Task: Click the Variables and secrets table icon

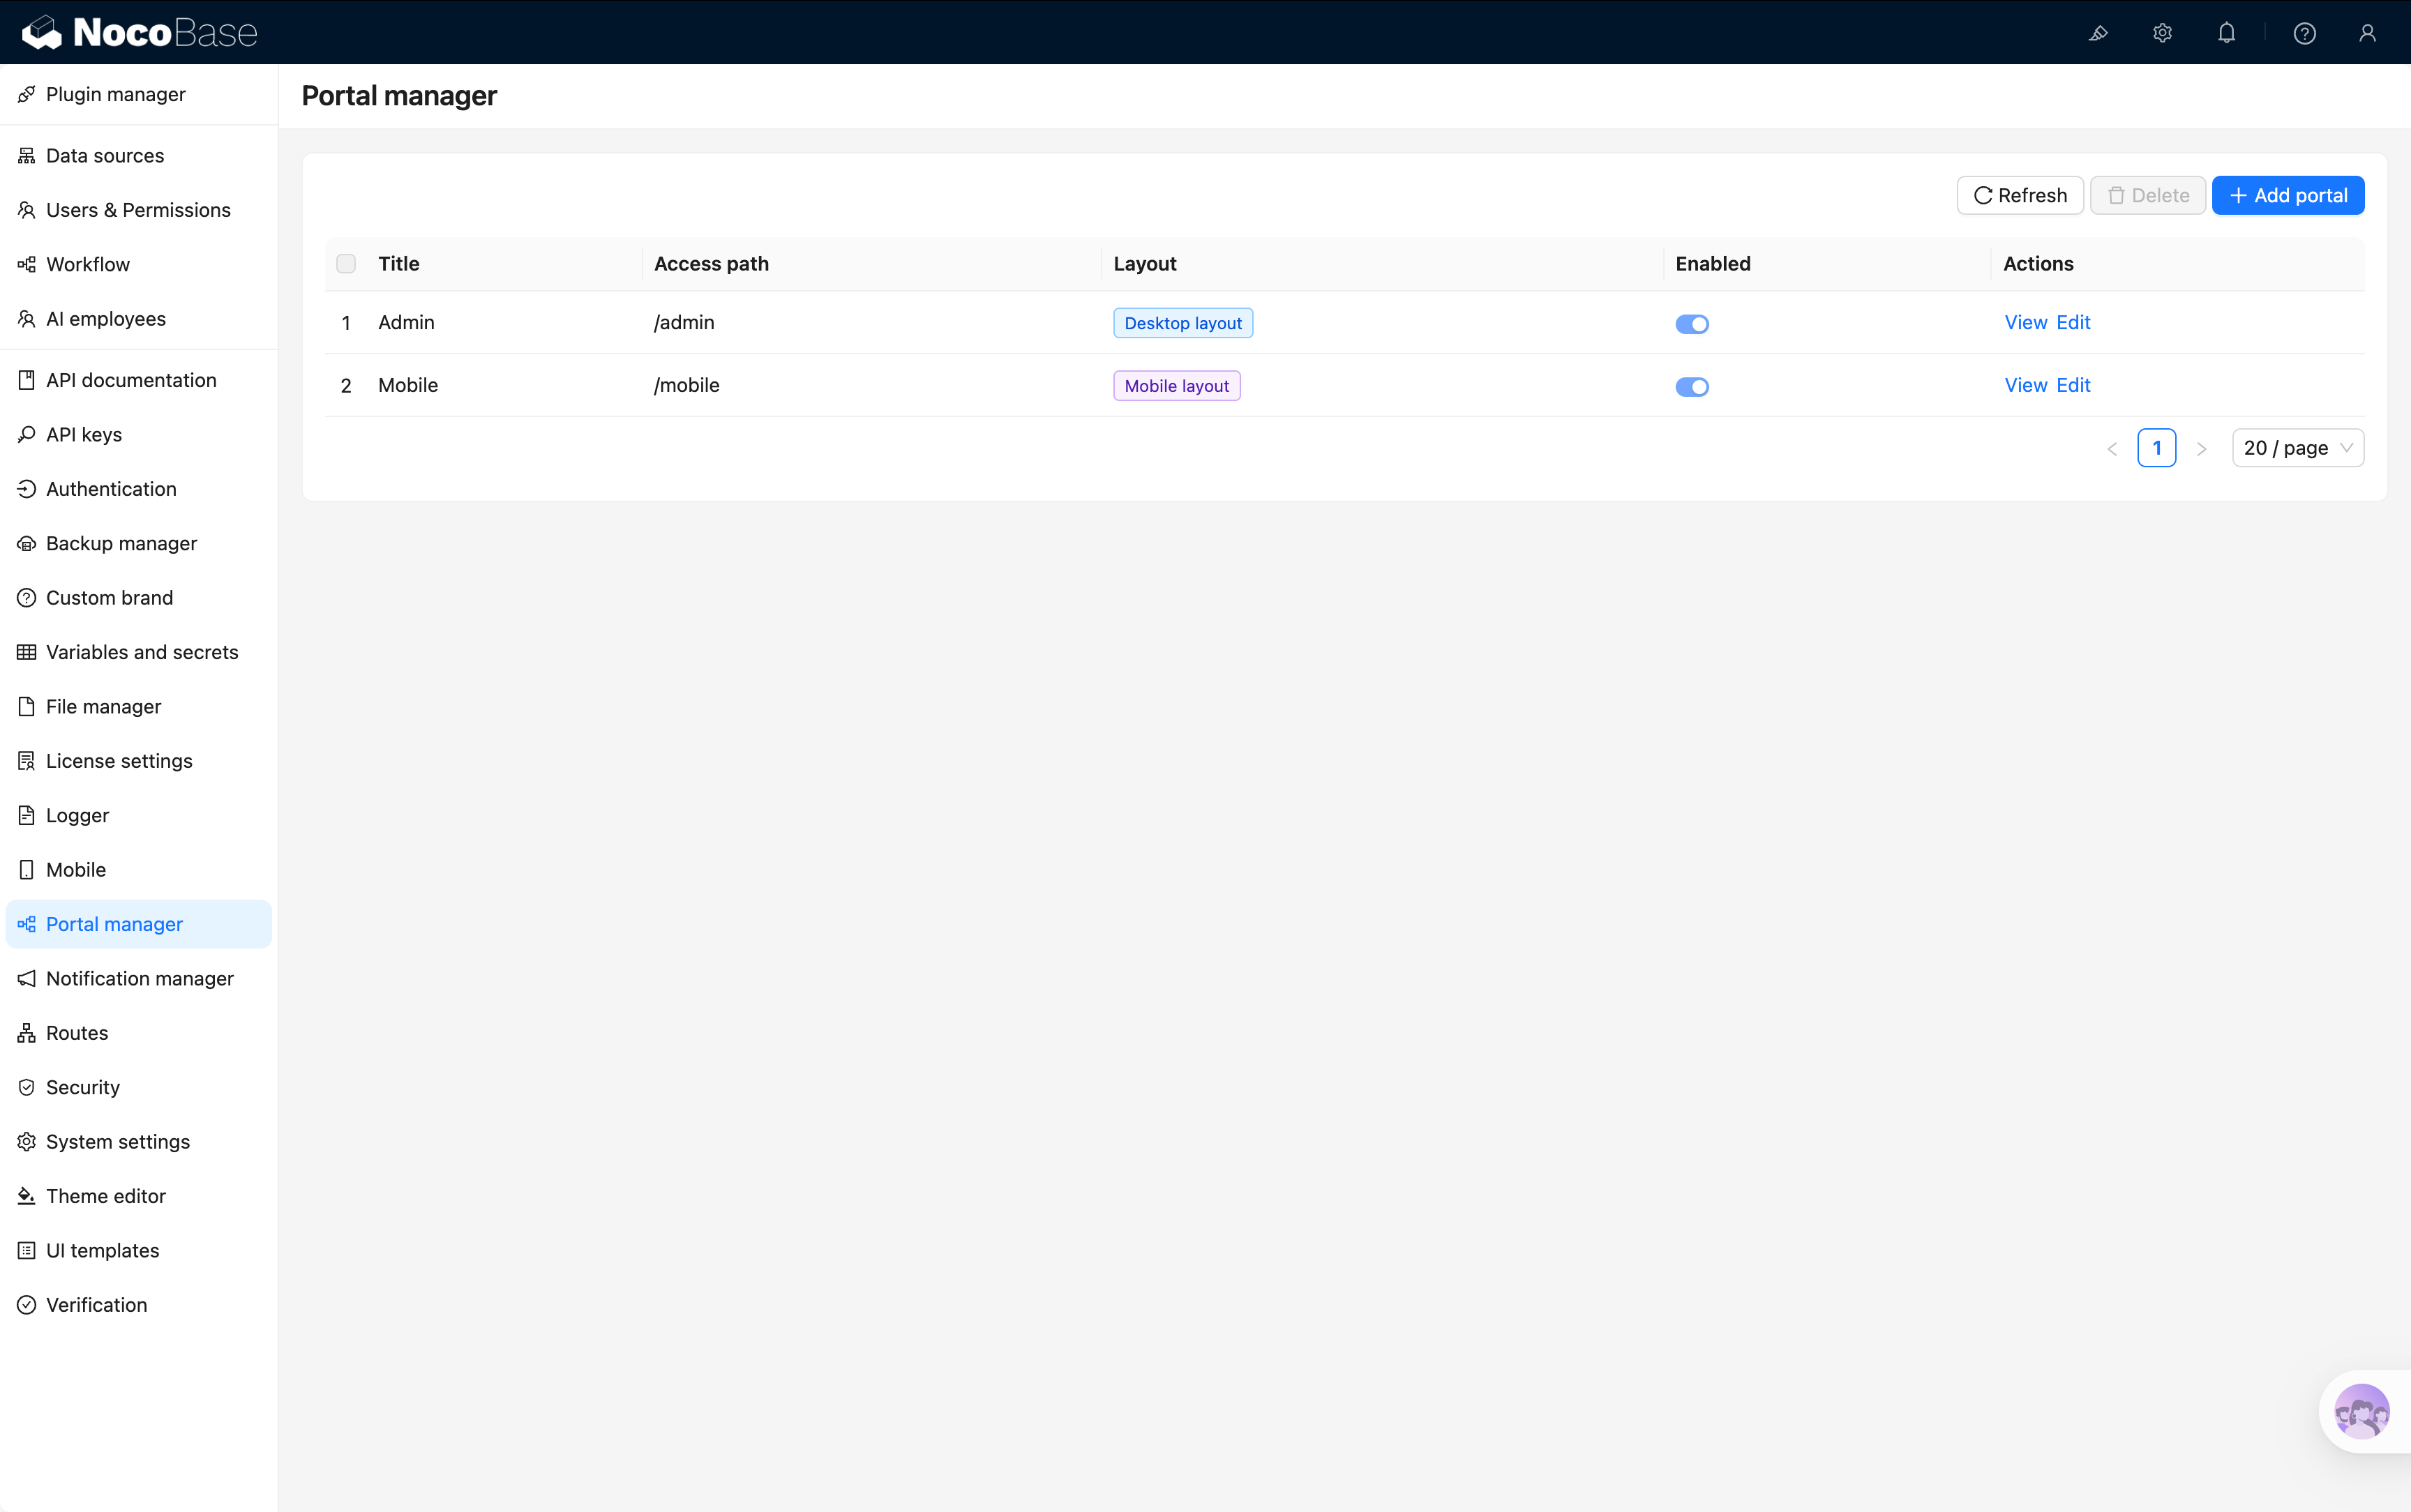Action: (27, 652)
